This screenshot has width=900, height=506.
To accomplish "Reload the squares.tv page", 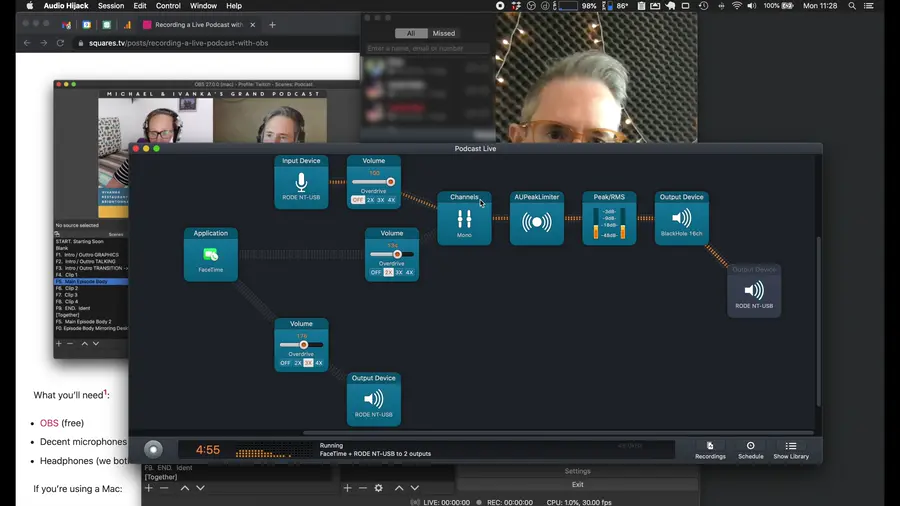I will click(x=60, y=43).
